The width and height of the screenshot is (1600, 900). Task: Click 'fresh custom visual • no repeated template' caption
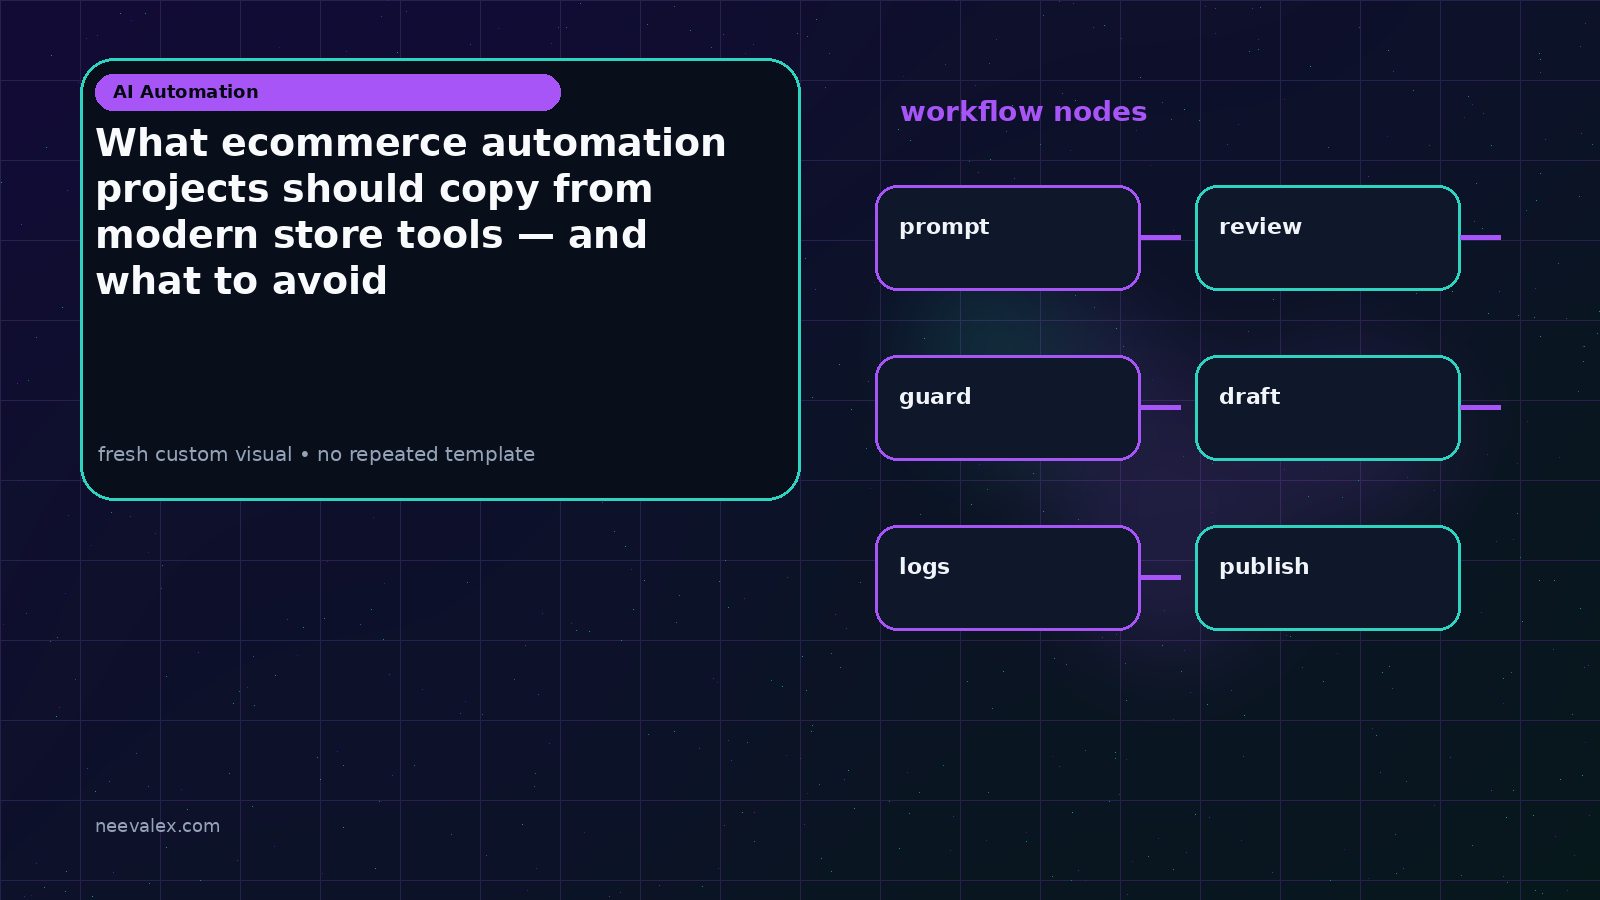(x=316, y=454)
